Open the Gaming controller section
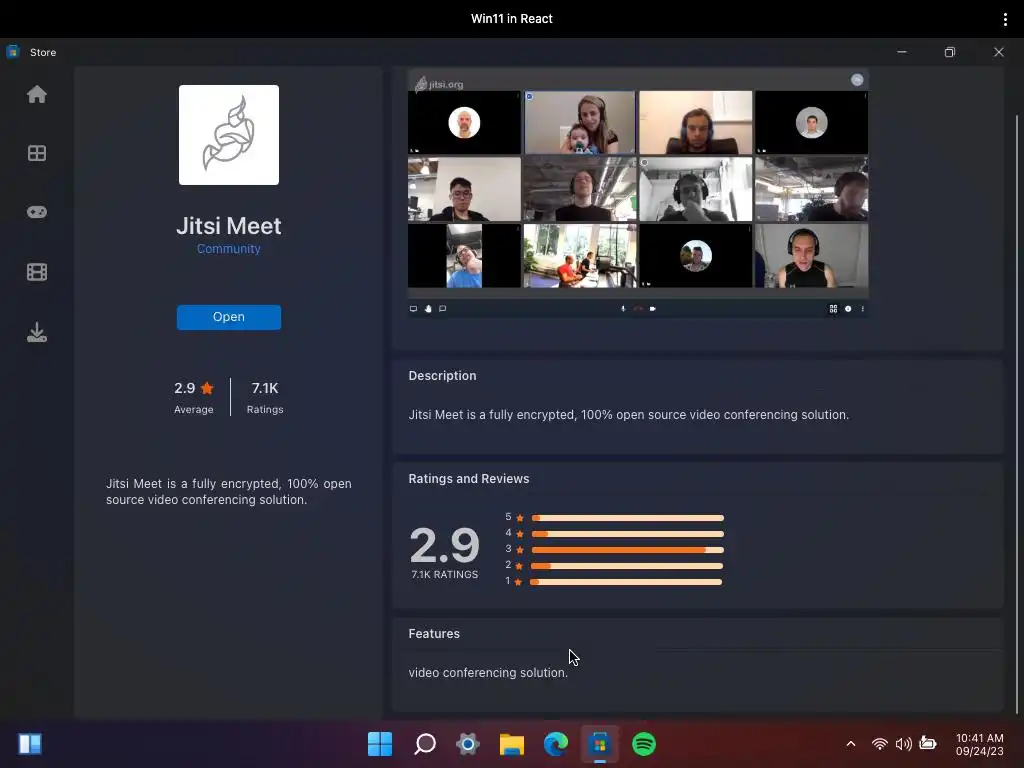The image size is (1024, 768). 37,212
